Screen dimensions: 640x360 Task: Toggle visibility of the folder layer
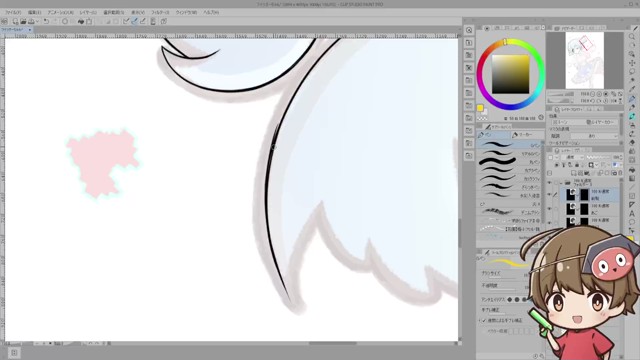pos(549,183)
